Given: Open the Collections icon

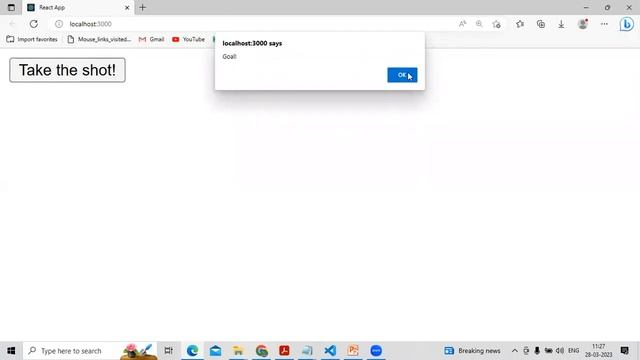Looking at the screenshot, I should coord(541,24).
